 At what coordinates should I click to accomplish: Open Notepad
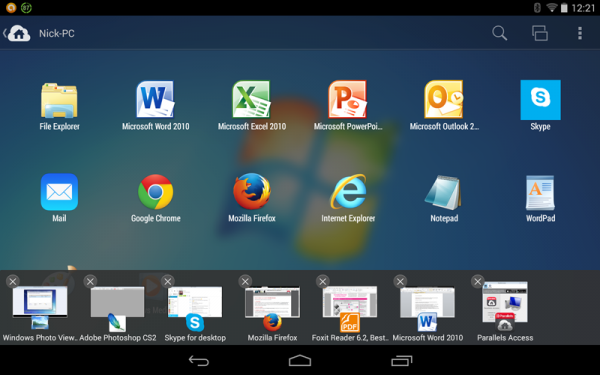444,192
